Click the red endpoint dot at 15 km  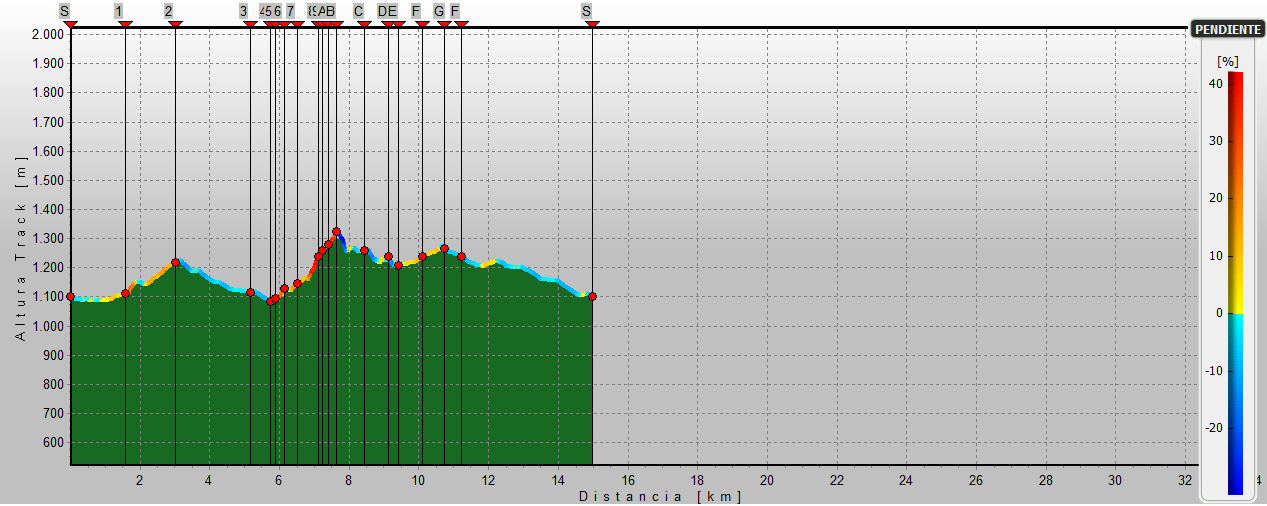(592, 296)
